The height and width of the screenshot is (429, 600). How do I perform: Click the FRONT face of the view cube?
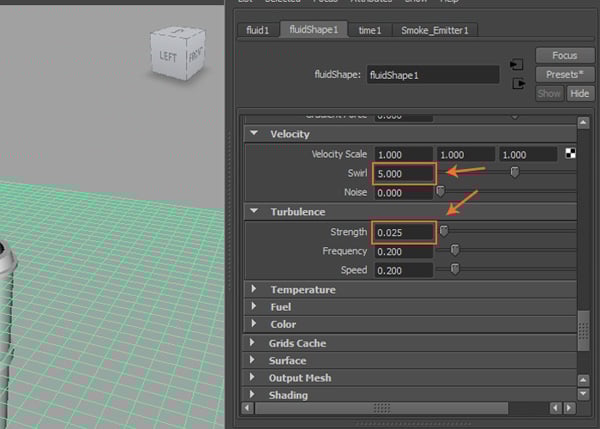(198, 59)
